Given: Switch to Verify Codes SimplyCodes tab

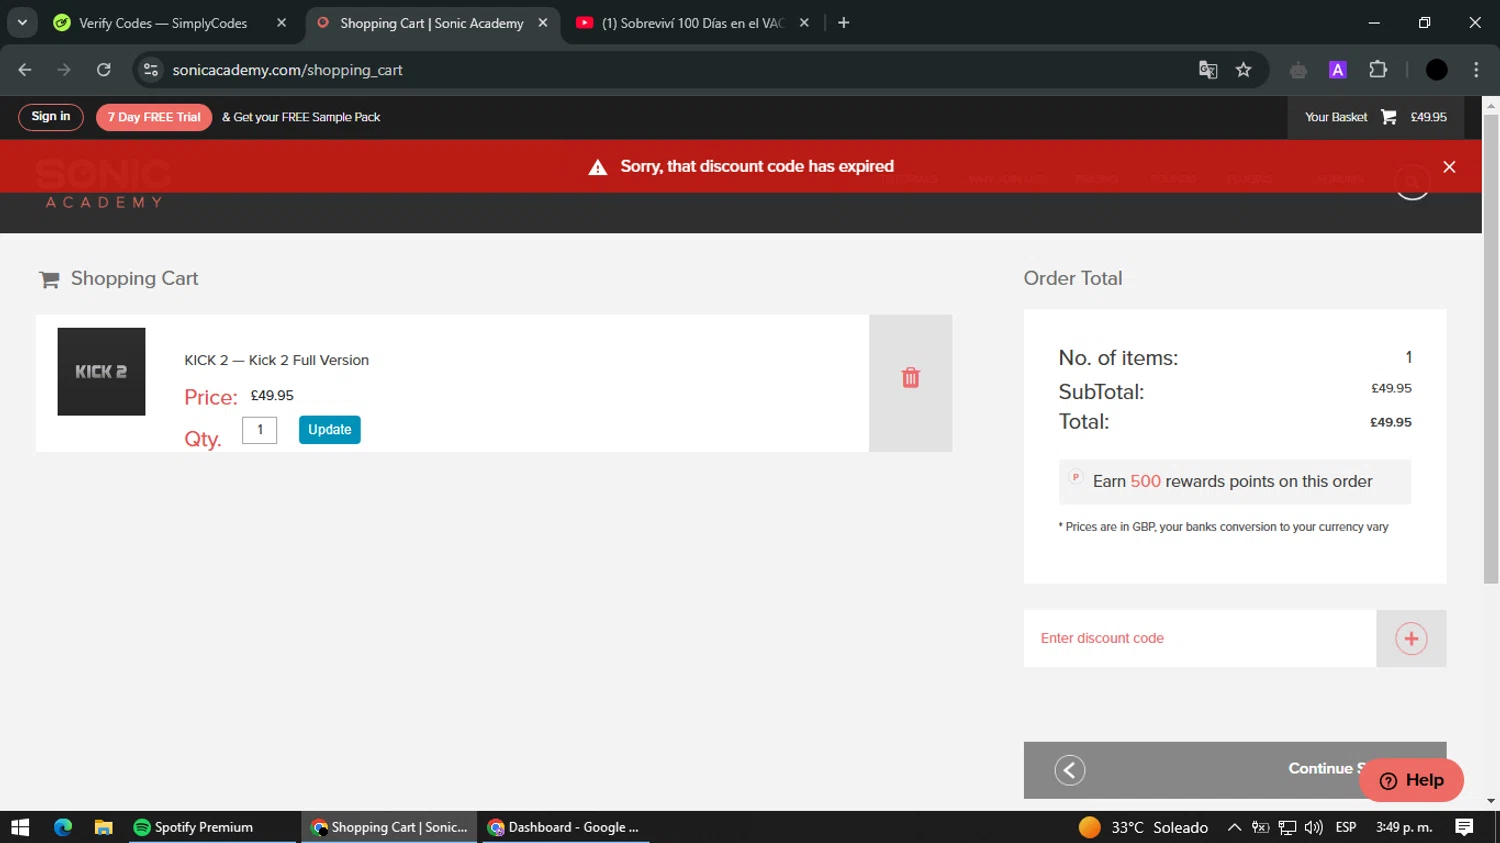Looking at the screenshot, I should pos(163,23).
